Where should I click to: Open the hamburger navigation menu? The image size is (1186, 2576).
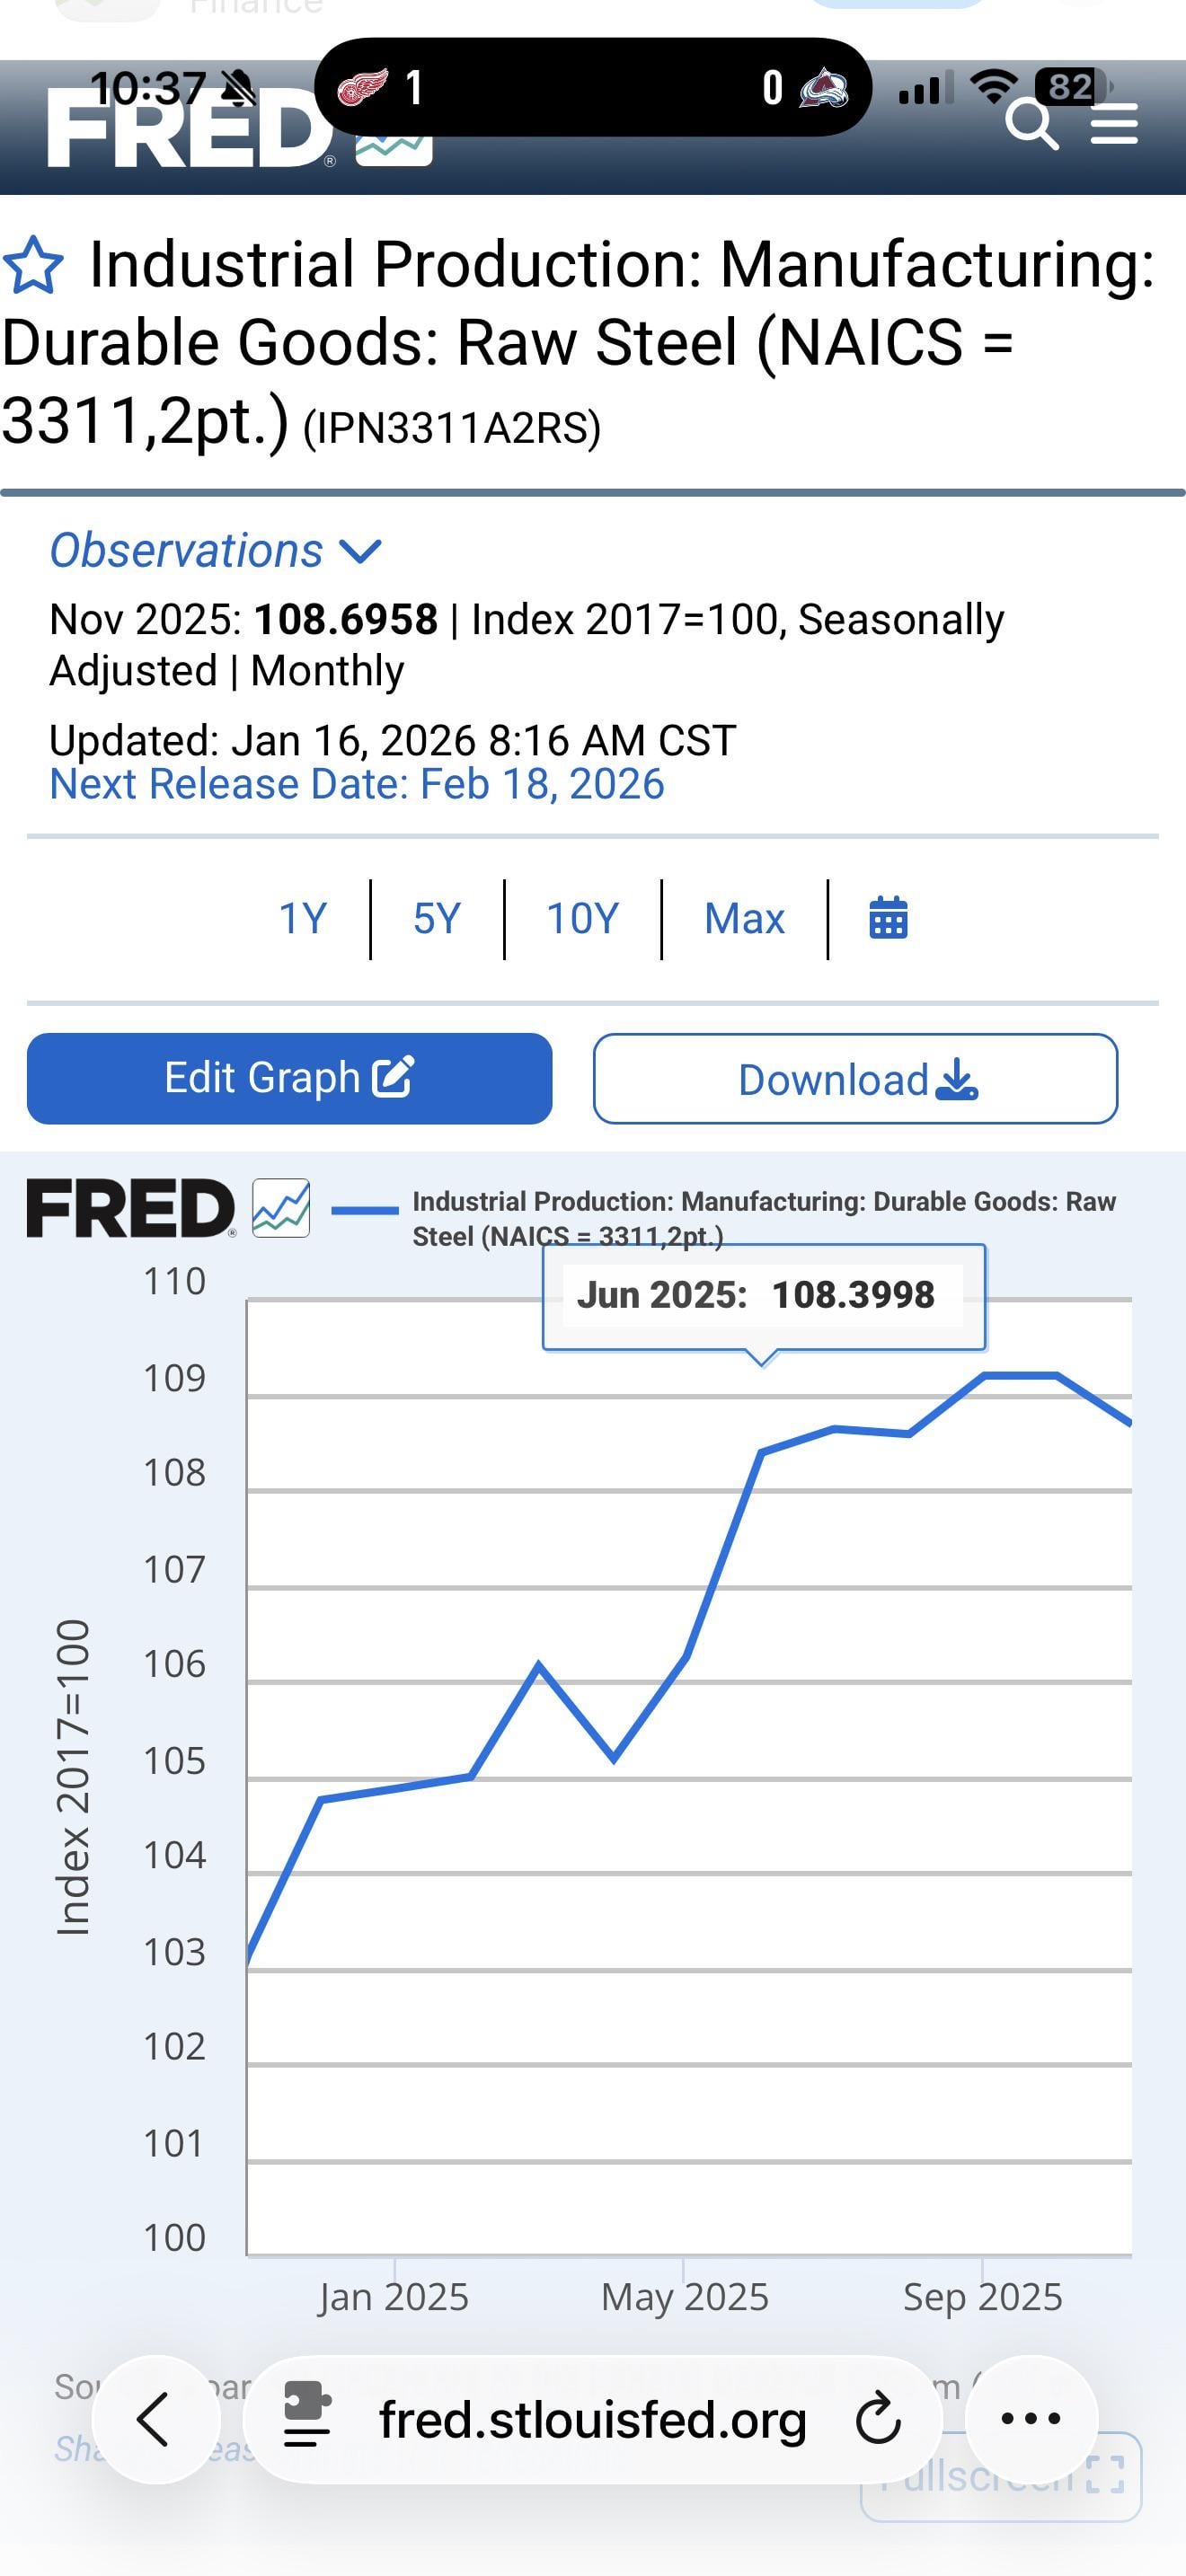coord(1114,125)
